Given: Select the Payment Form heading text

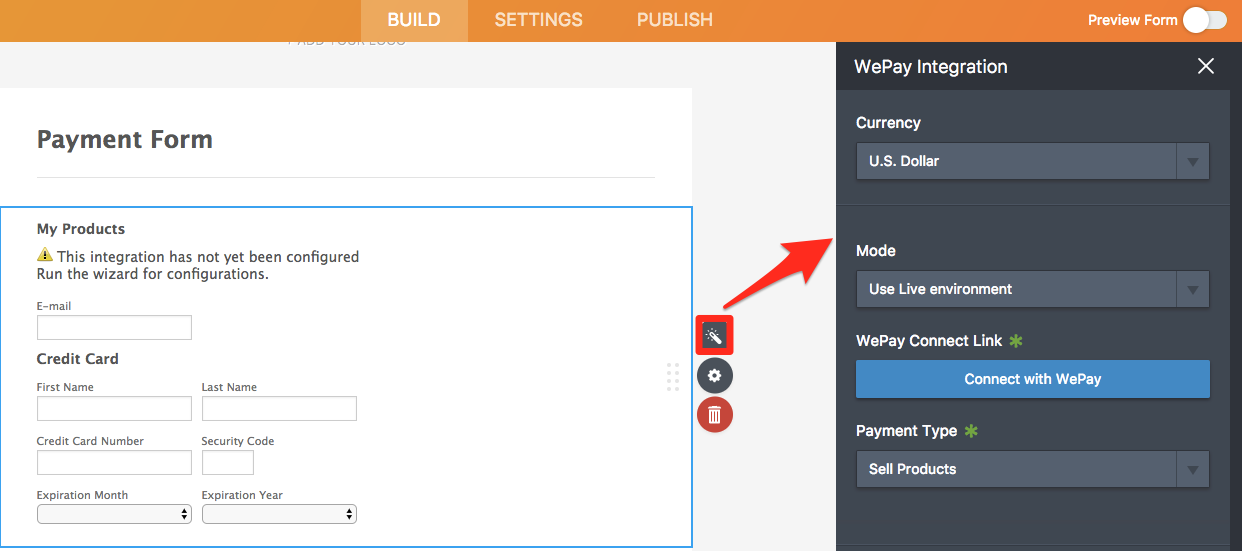Looking at the screenshot, I should 125,139.
